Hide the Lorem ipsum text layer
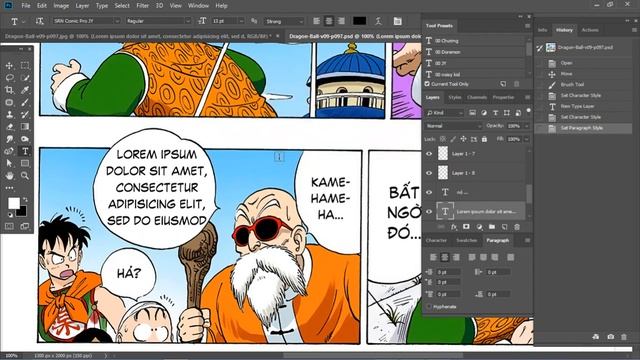The image size is (640, 360). point(429,211)
